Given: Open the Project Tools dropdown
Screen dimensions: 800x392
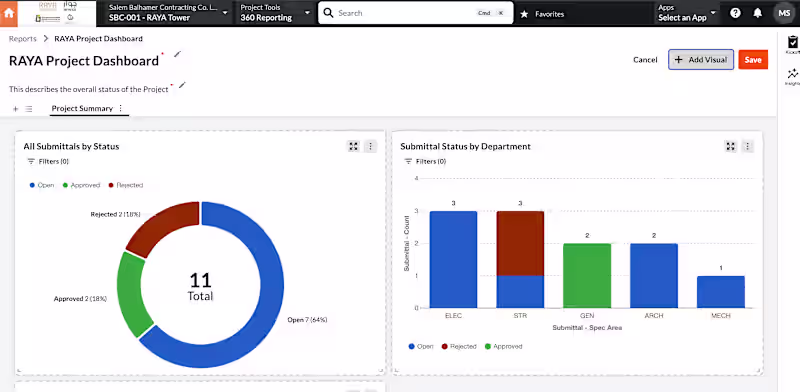Looking at the screenshot, I should [276, 13].
